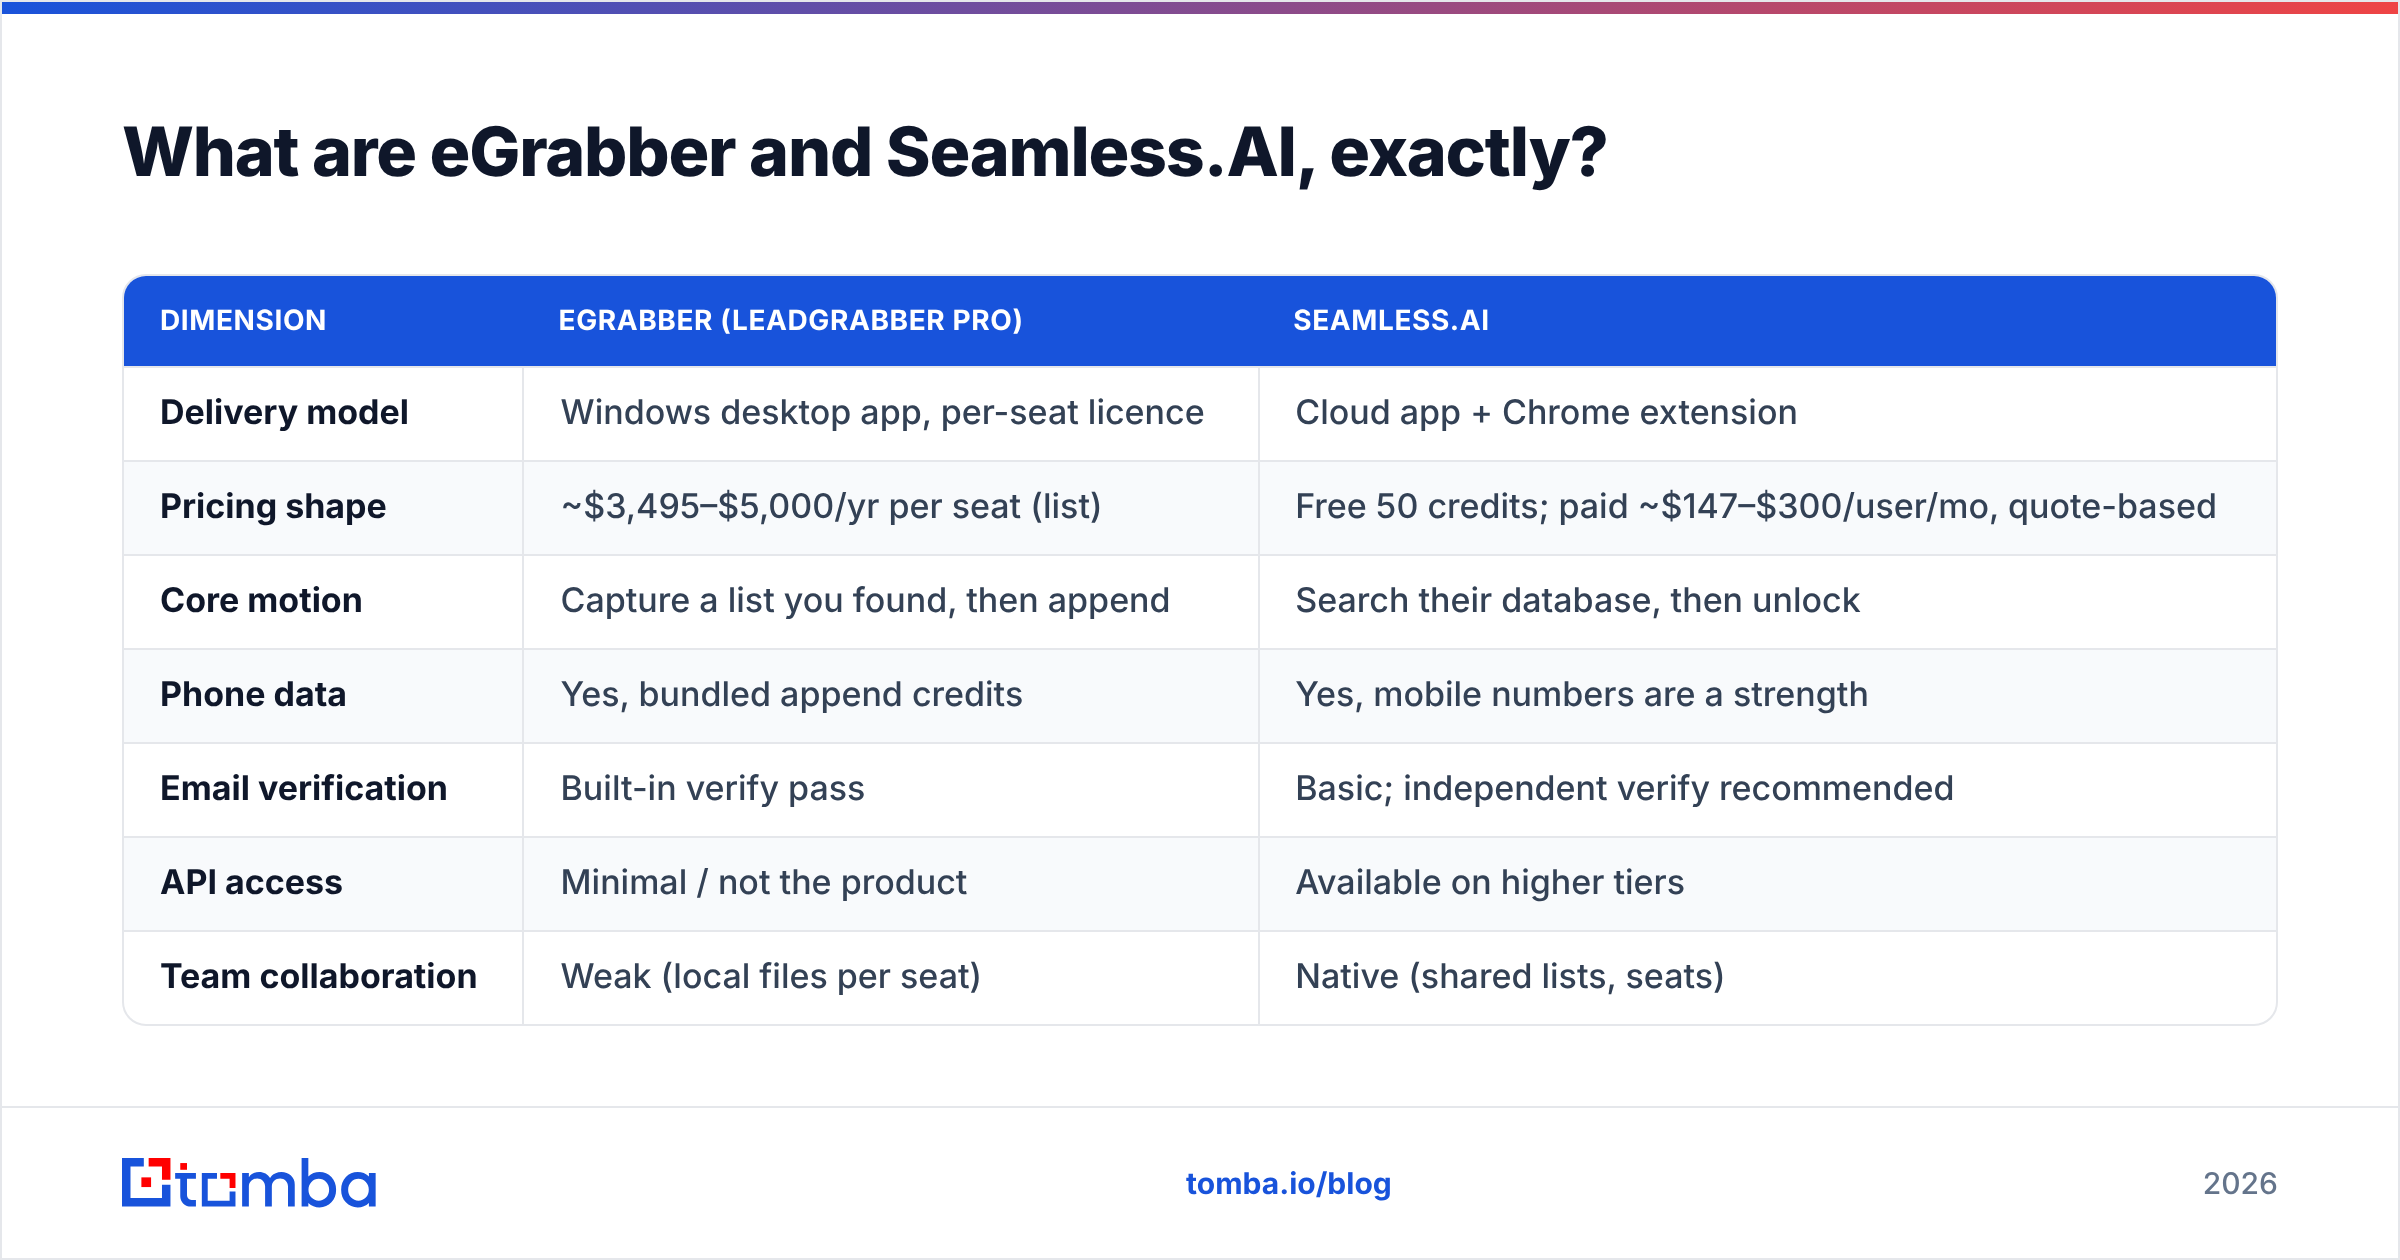Click 'Capture a list you found, then append'

pos(865,600)
